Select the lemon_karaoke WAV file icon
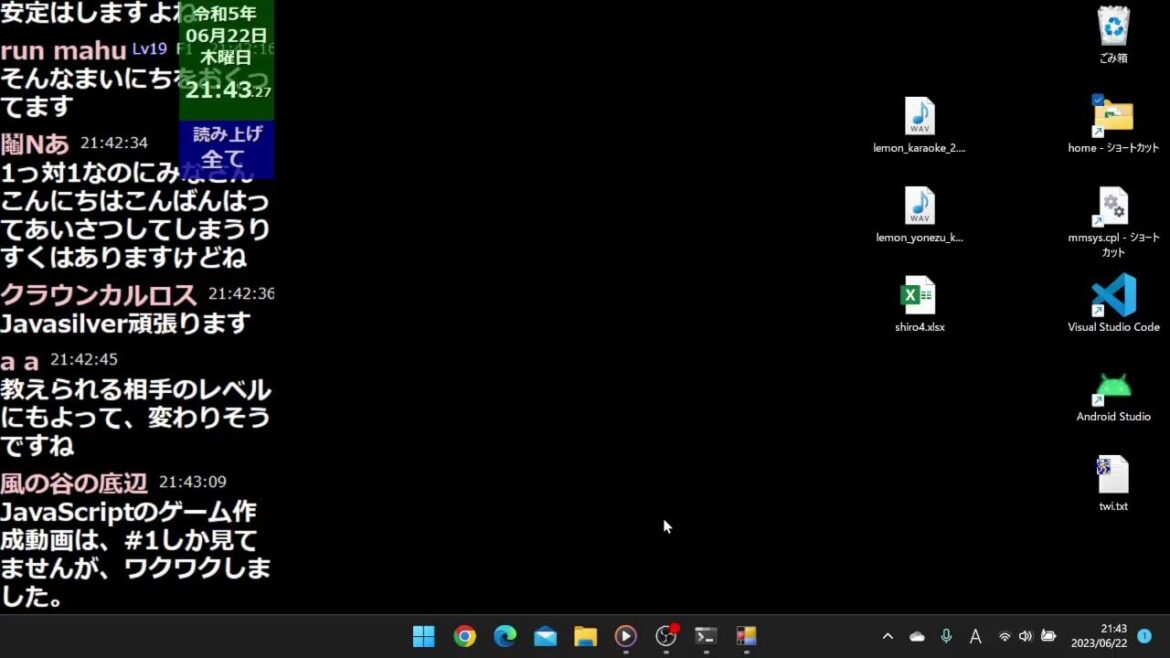The width and height of the screenshot is (1170, 658). [919, 117]
